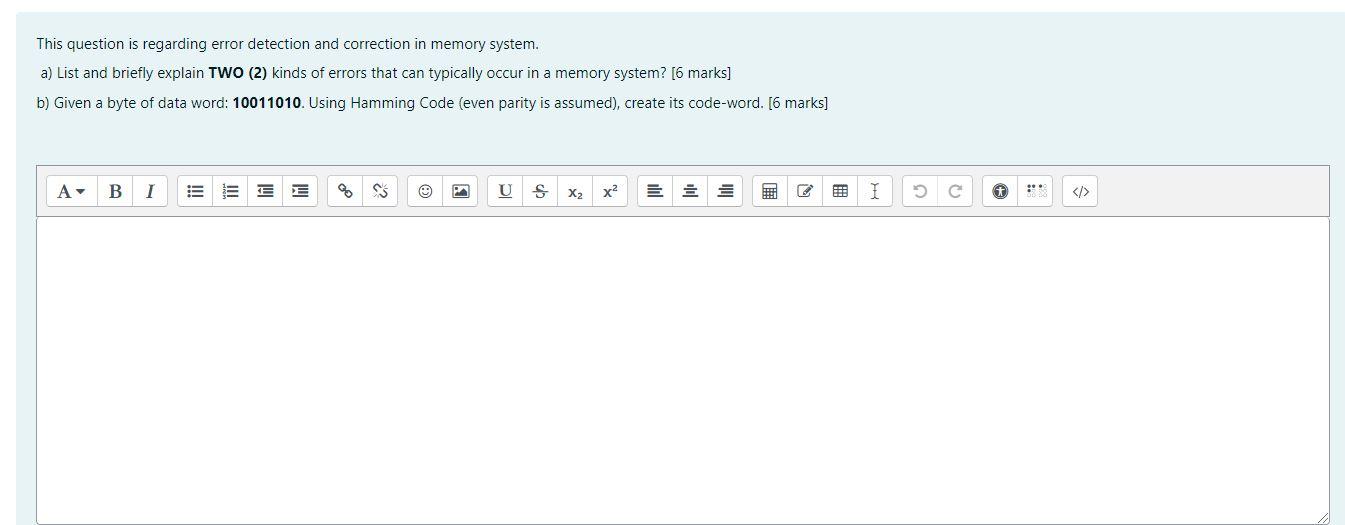This screenshot has height=525, width=1345.
Task: Insert an ordered numbered list
Action: (x=230, y=191)
